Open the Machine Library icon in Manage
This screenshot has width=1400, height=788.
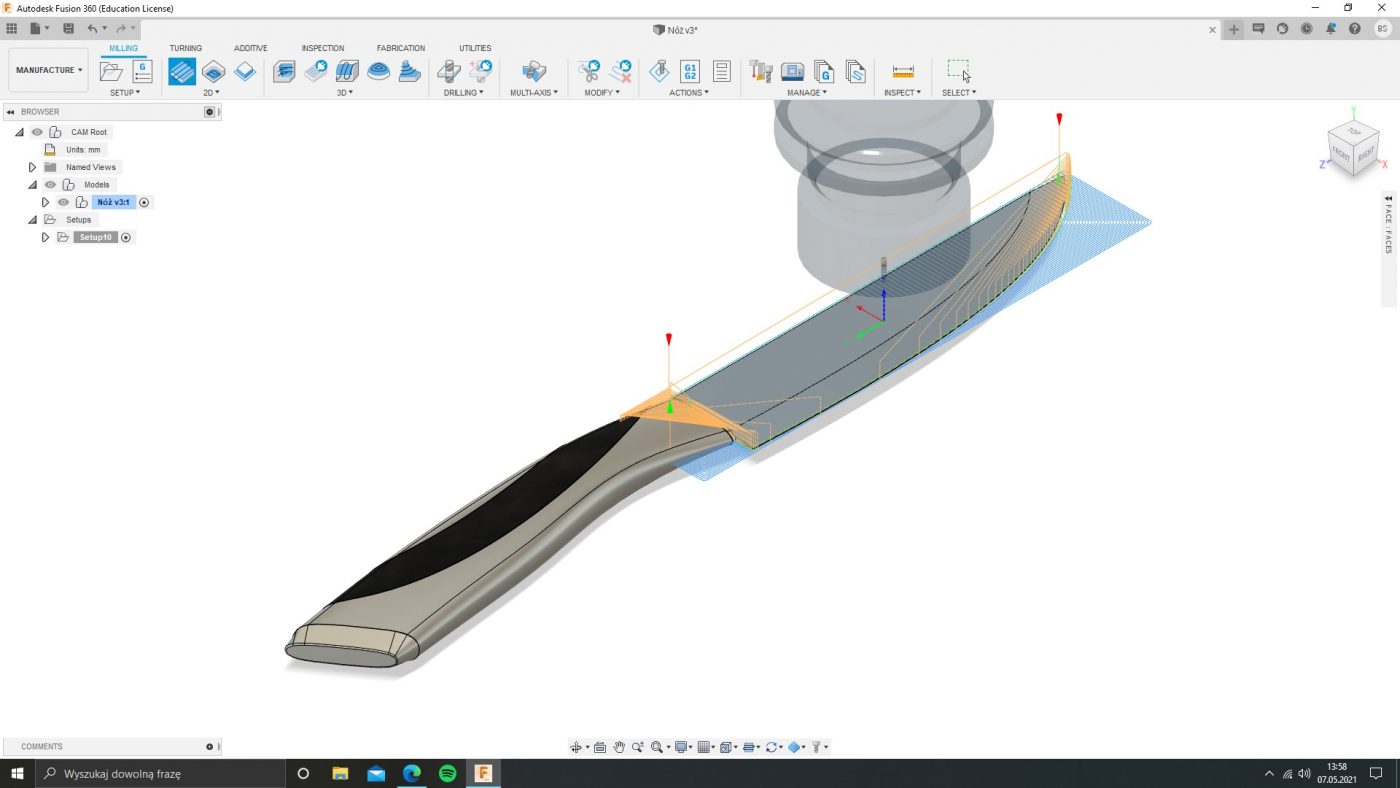click(x=792, y=71)
